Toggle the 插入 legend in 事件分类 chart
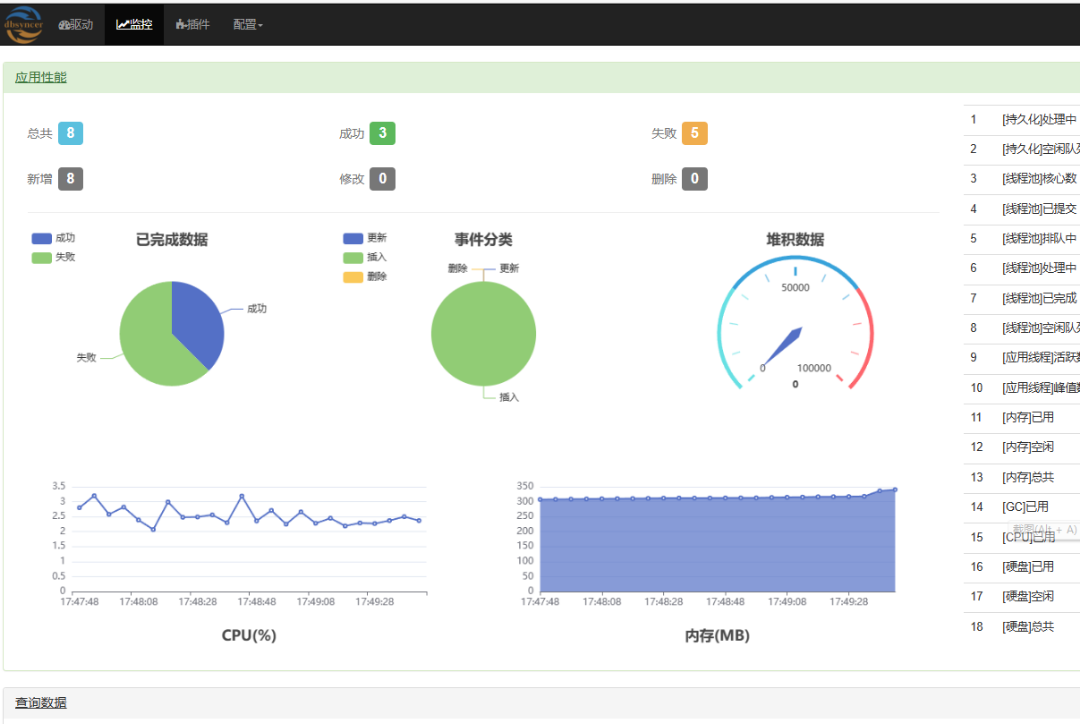 pyautogui.click(x=364, y=257)
